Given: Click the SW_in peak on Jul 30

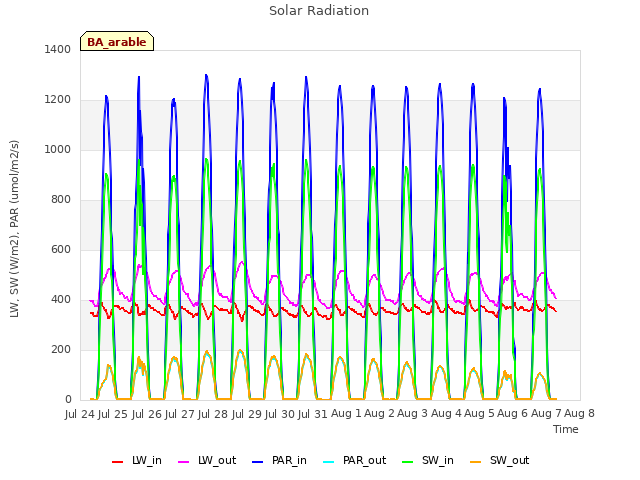Looking at the screenshot, I should [x=306, y=160].
